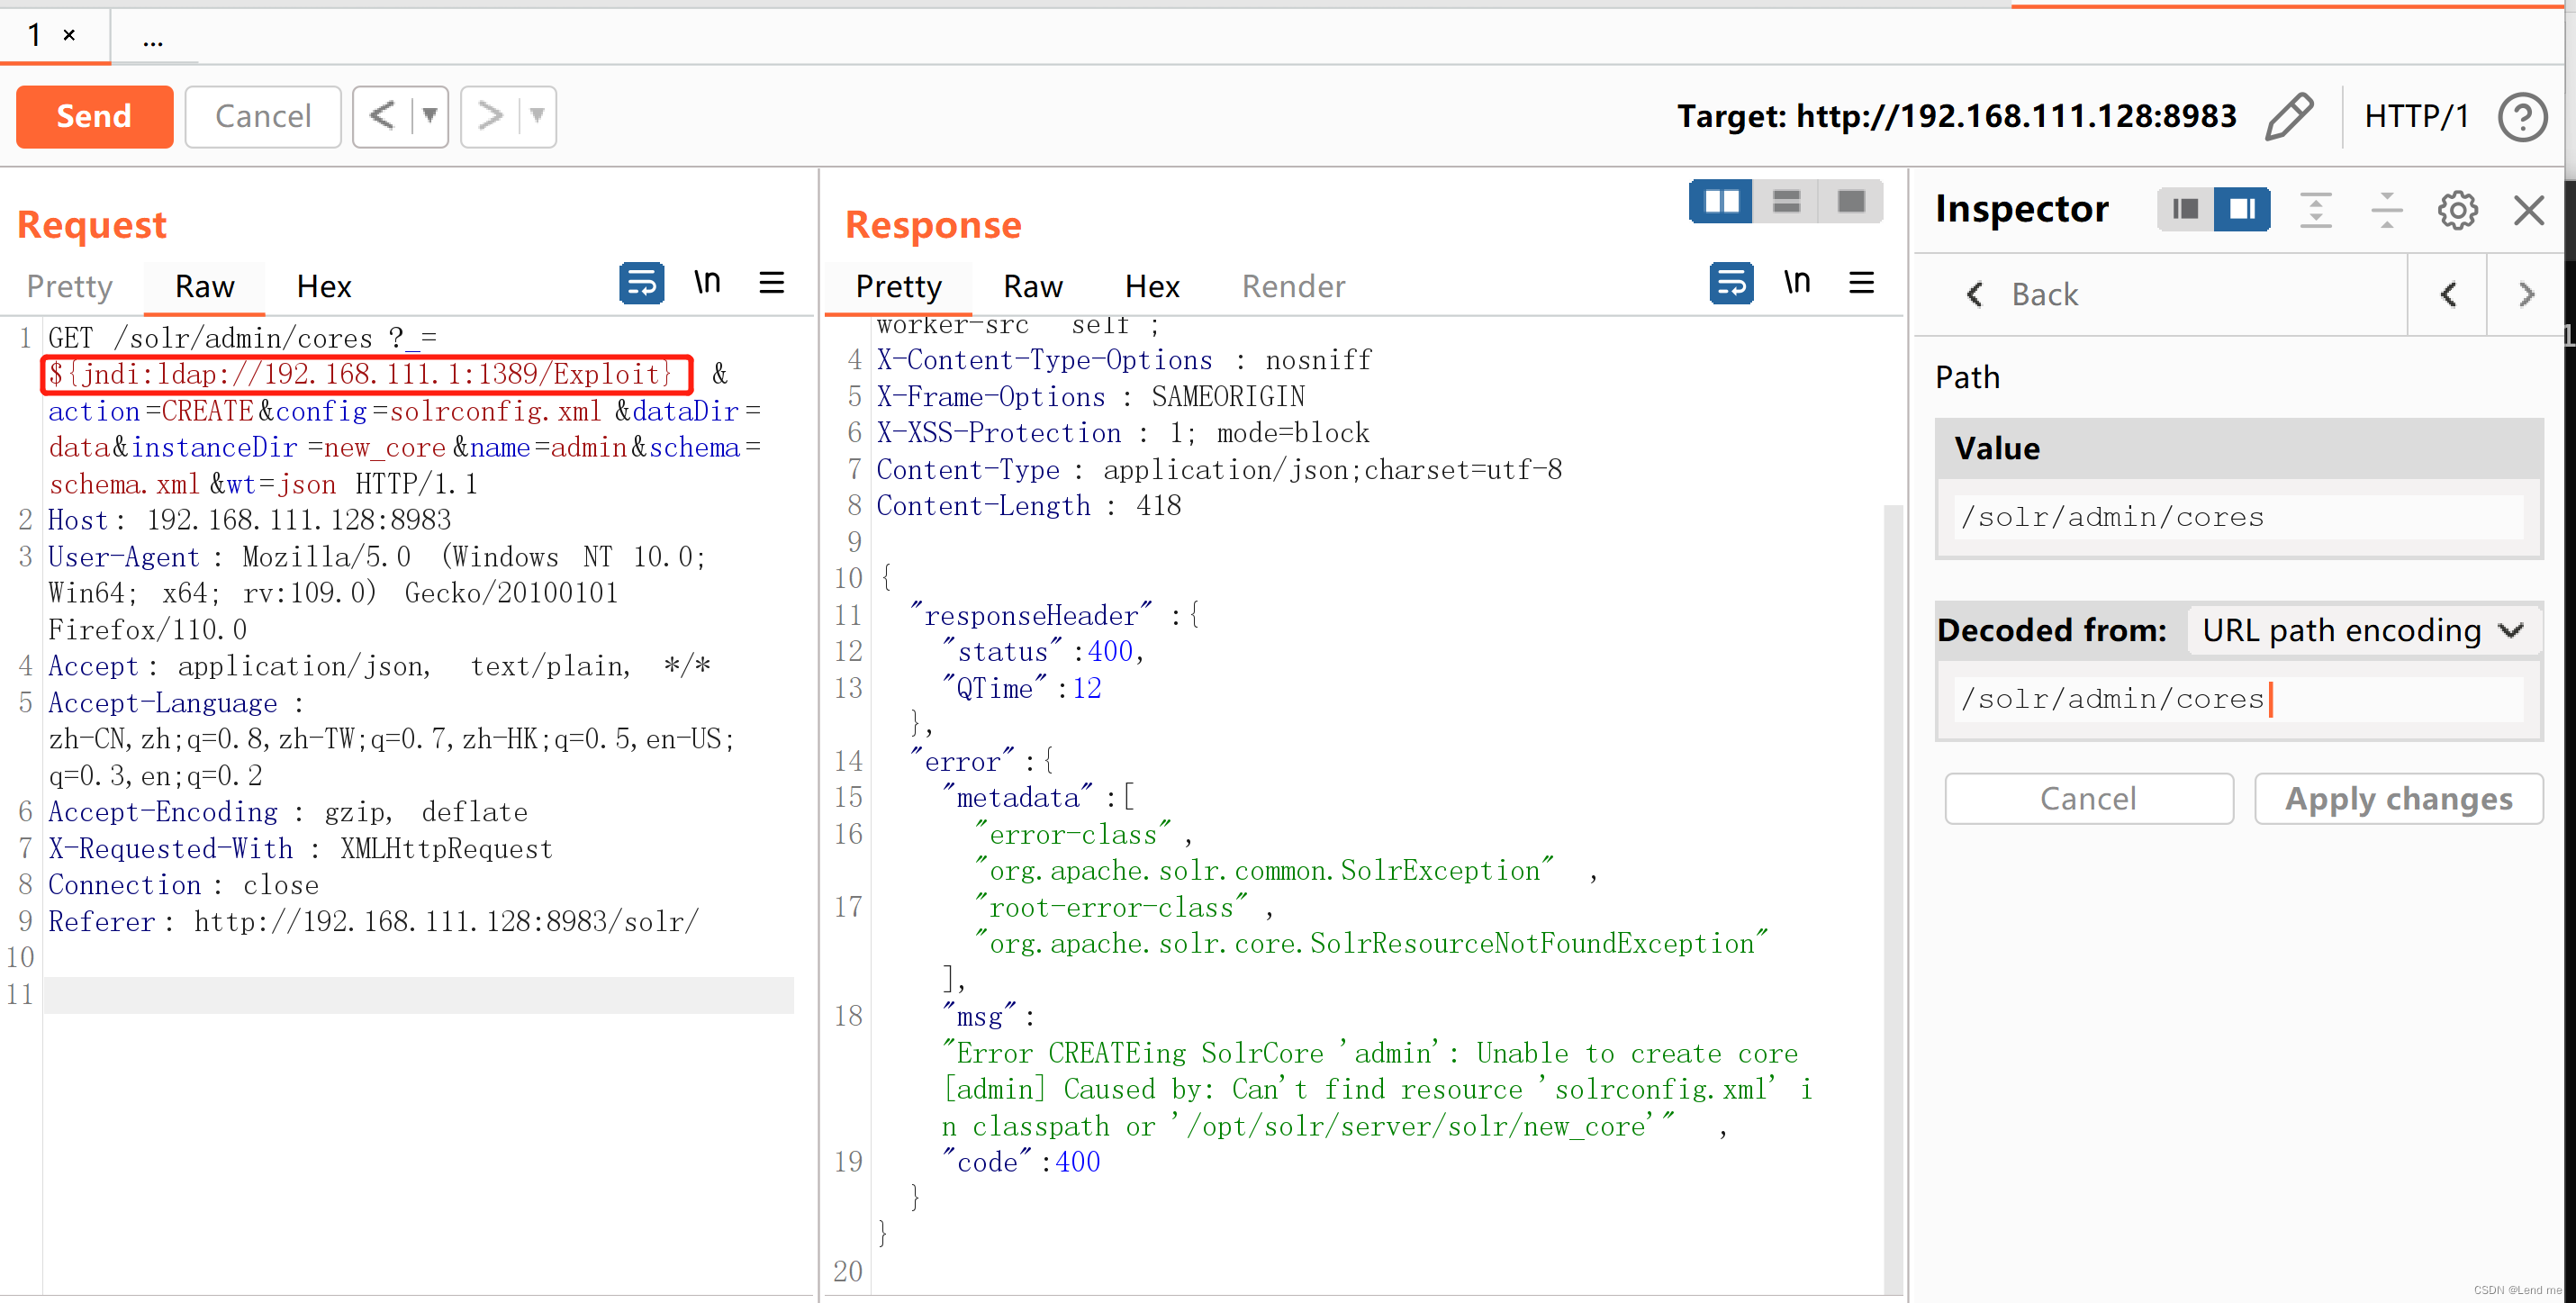
Task: Open the back history dropdown arrow
Action: pyautogui.click(x=430, y=116)
